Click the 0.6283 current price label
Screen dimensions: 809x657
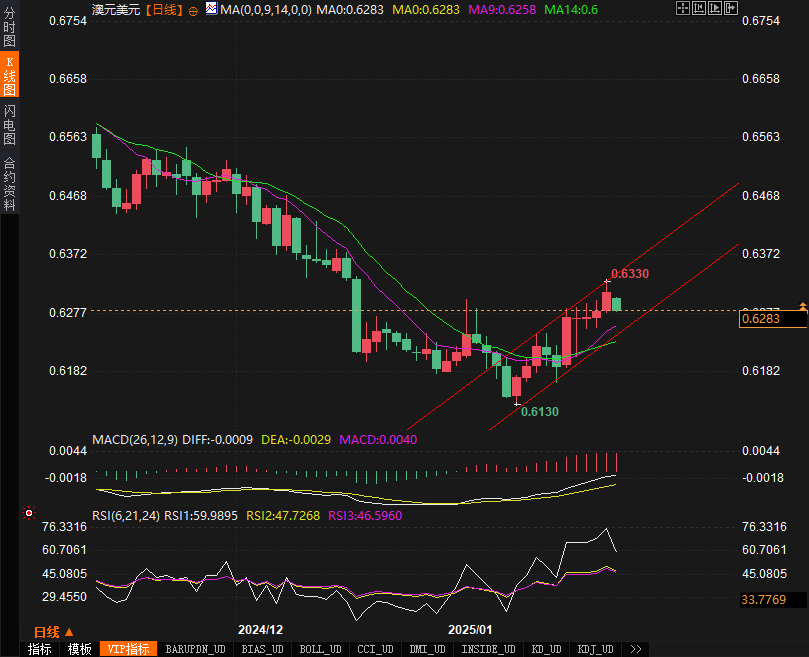coord(772,319)
